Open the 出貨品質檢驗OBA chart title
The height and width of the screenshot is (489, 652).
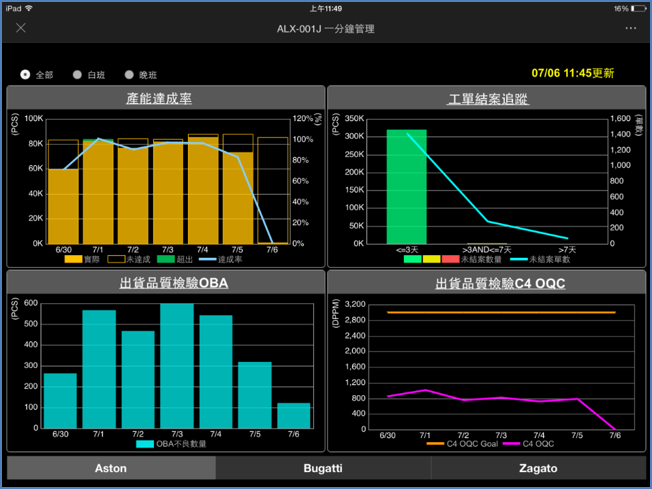tap(166, 284)
